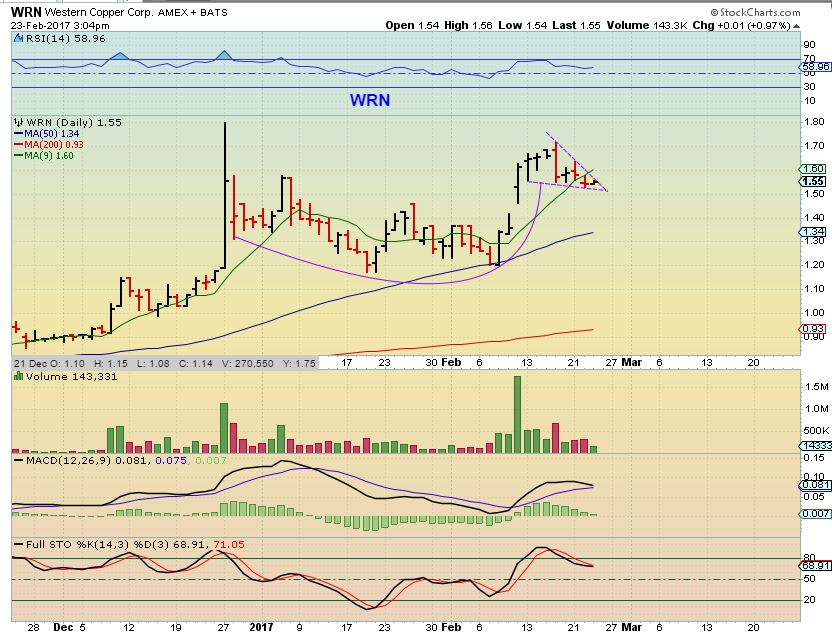Viewport: 832px width, 636px height.
Task: Click the 0.93 MA(200) price tag
Action: pos(813,329)
